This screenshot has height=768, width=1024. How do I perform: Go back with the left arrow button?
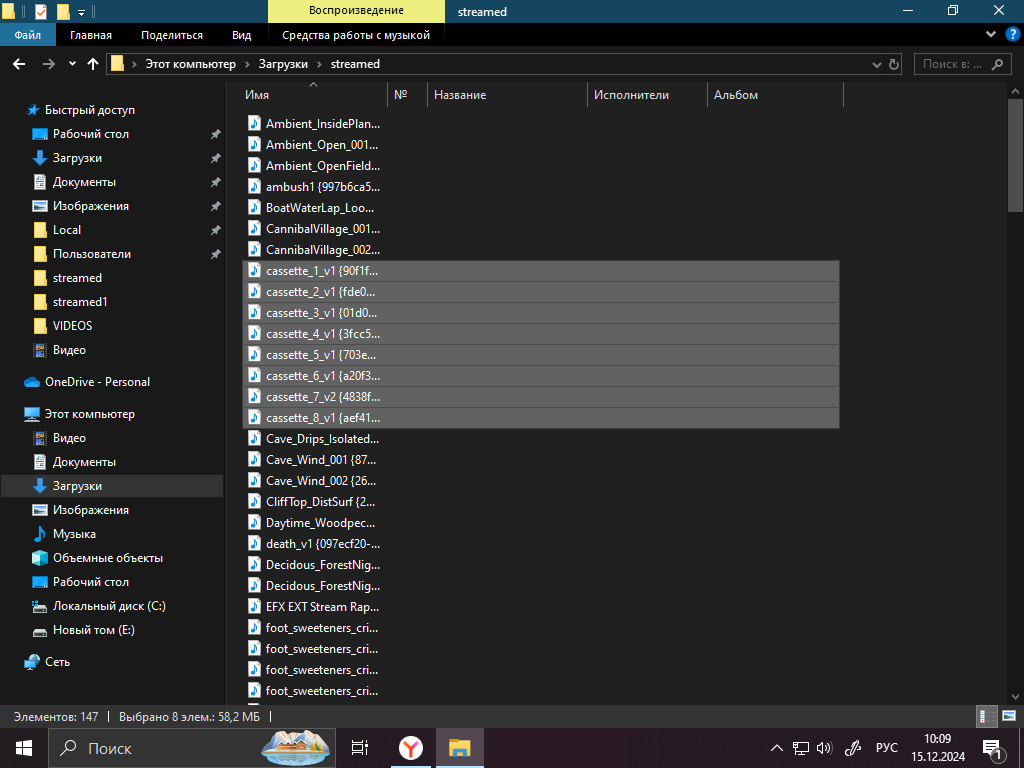point(19,64)
